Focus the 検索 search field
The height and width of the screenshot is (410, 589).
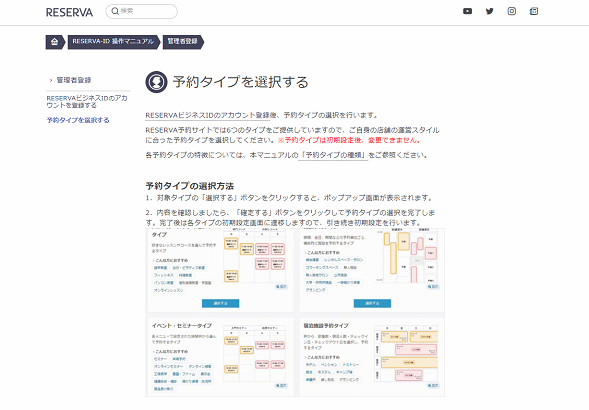coord(142,11)
